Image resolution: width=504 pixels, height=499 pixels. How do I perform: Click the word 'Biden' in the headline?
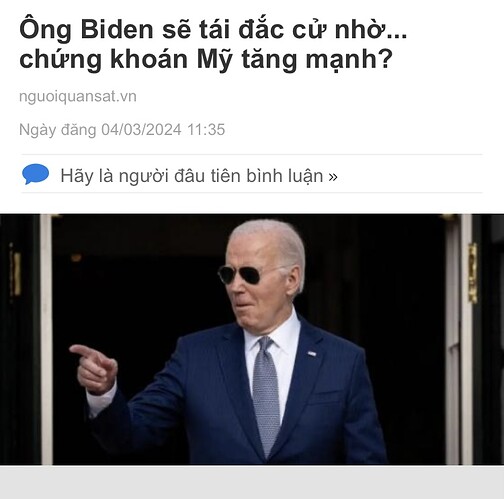click(117, 30)
